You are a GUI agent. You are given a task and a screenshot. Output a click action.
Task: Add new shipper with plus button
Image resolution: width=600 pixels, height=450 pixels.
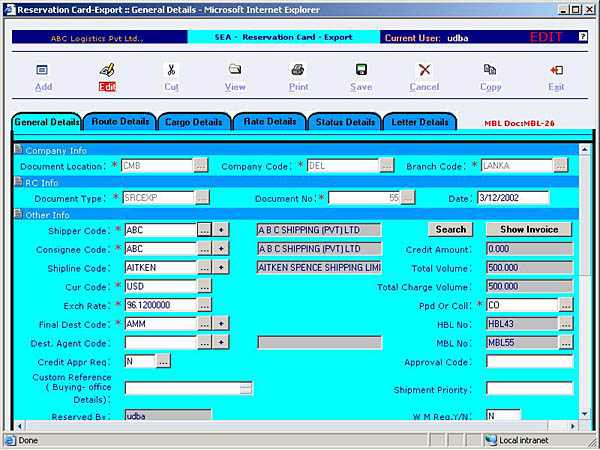click(x=221, y=230)
